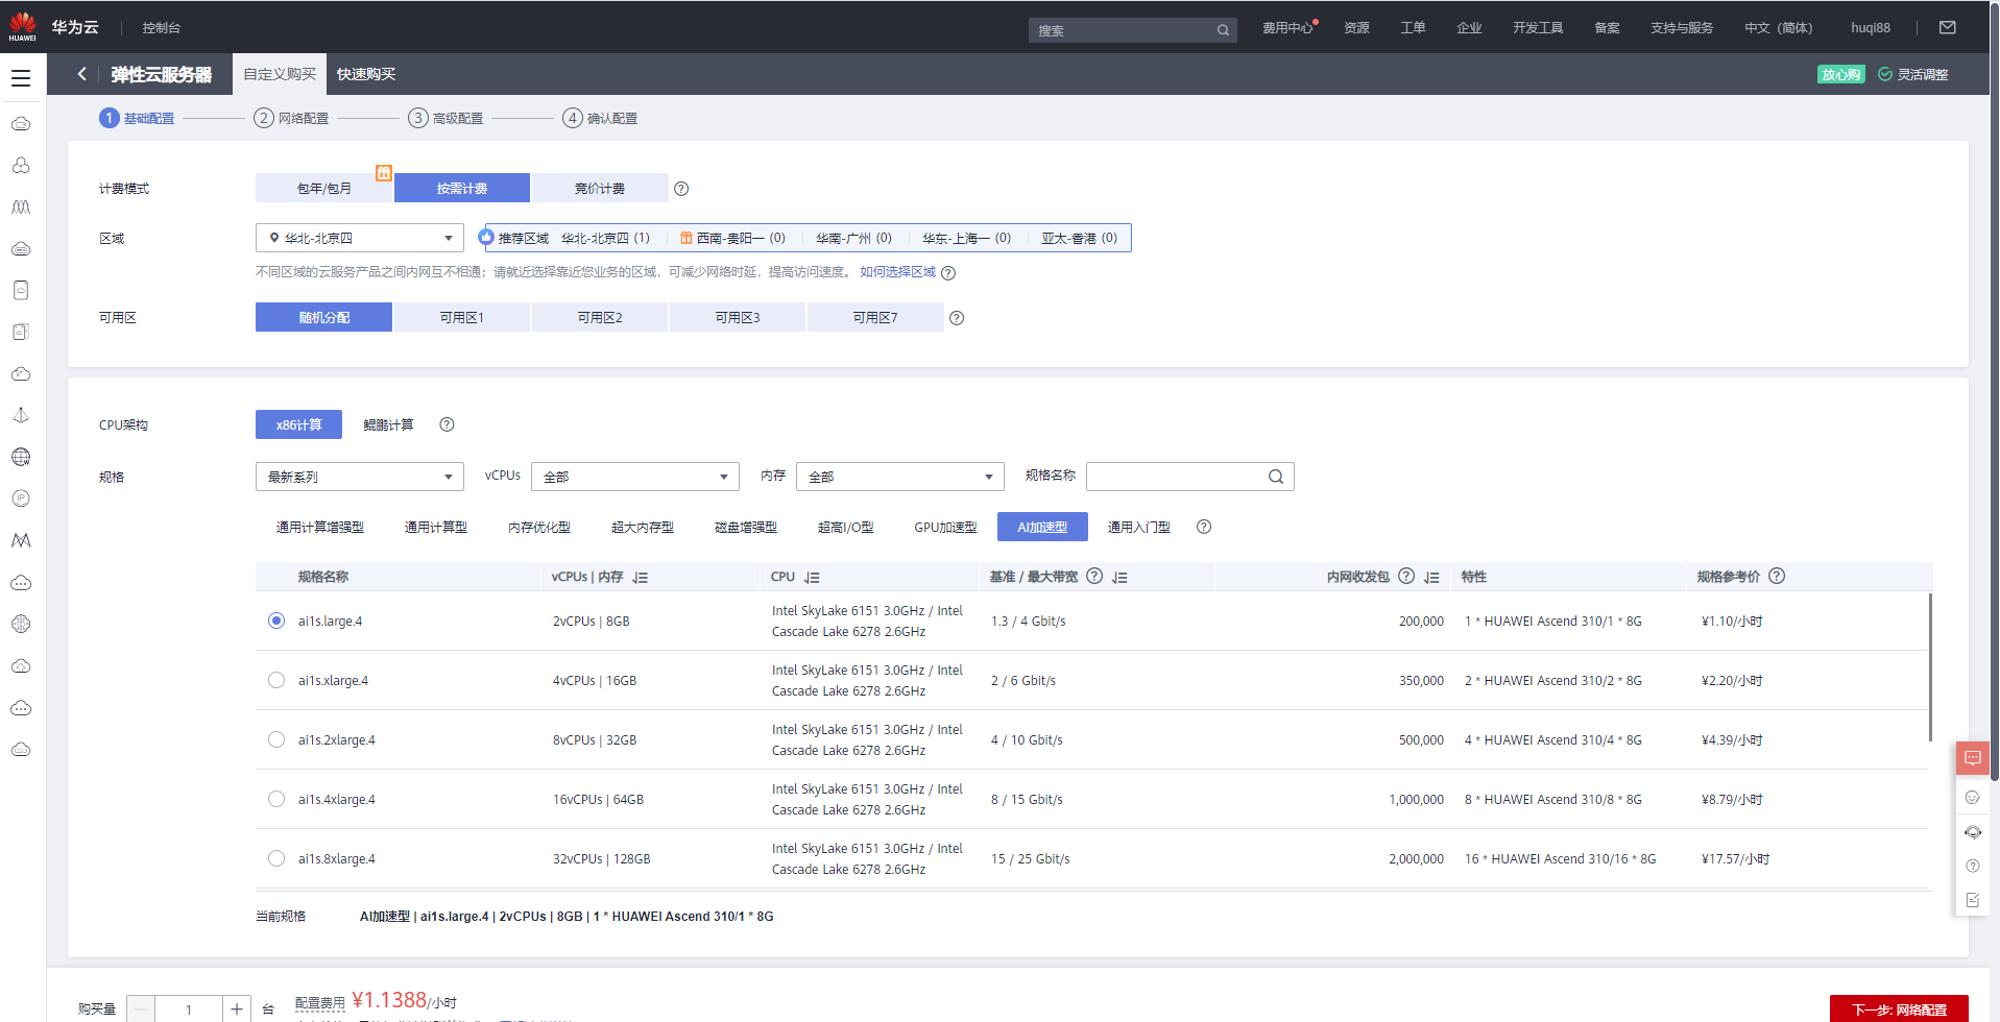2000x1022 pixels.
Task: Choose 竞价计费 billing mode
Action: pyautogui.click(x=599, y=188)
